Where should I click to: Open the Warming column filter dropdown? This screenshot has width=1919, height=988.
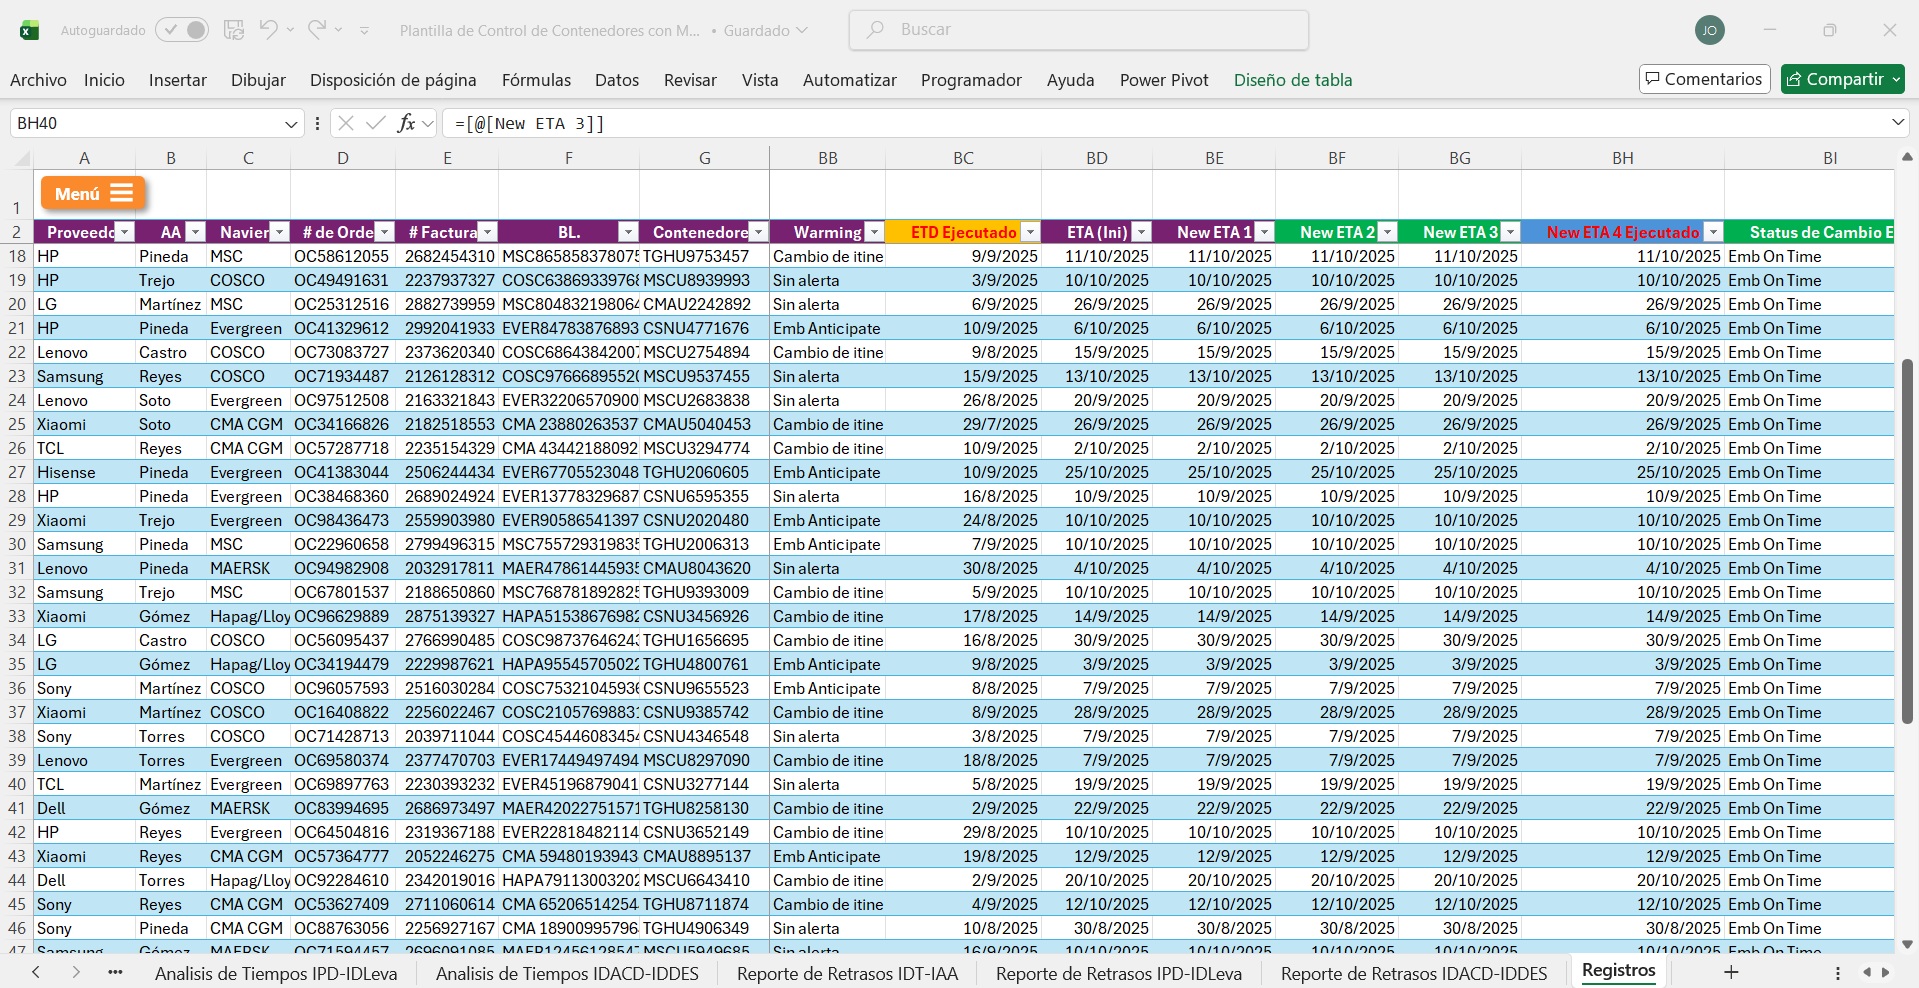tap(874, 232)
